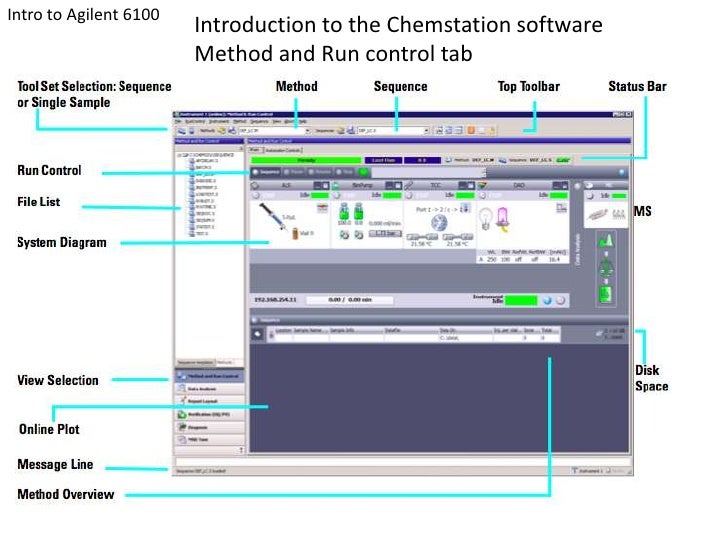
Task: Click the round help icon right of run control bar
Action: click(x=622, y=172)
